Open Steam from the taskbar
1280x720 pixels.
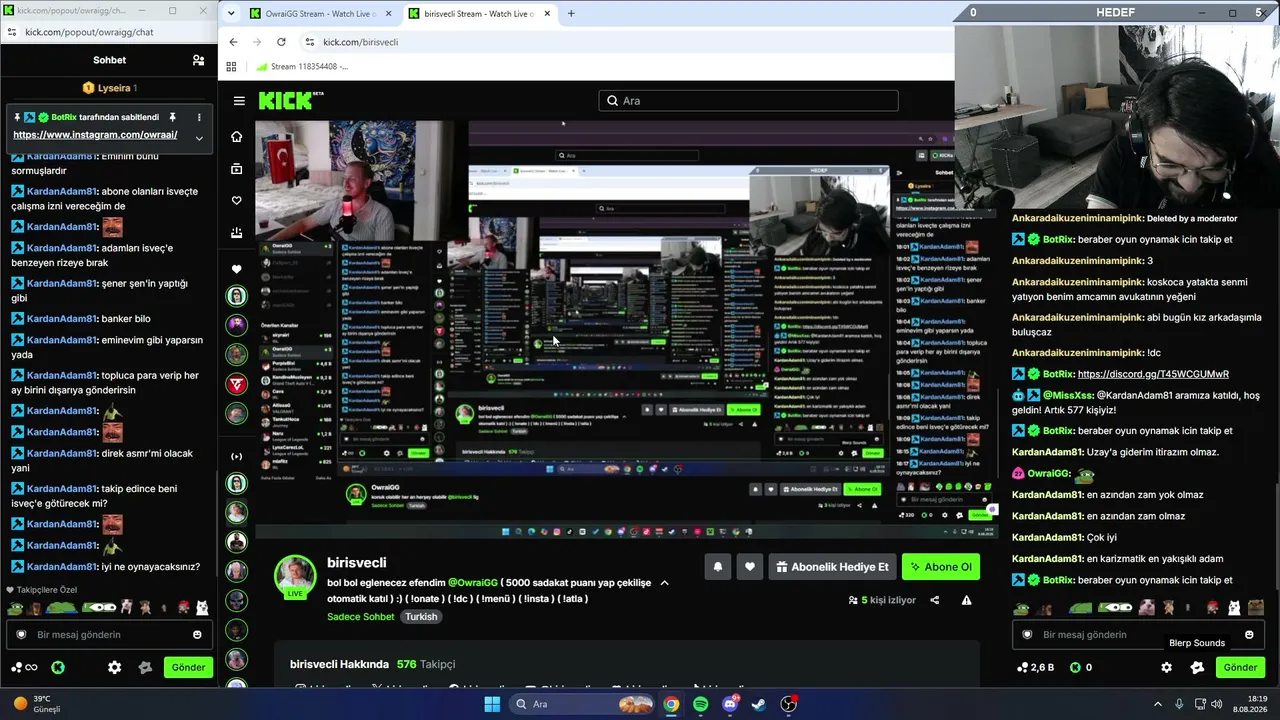(759, 704)
